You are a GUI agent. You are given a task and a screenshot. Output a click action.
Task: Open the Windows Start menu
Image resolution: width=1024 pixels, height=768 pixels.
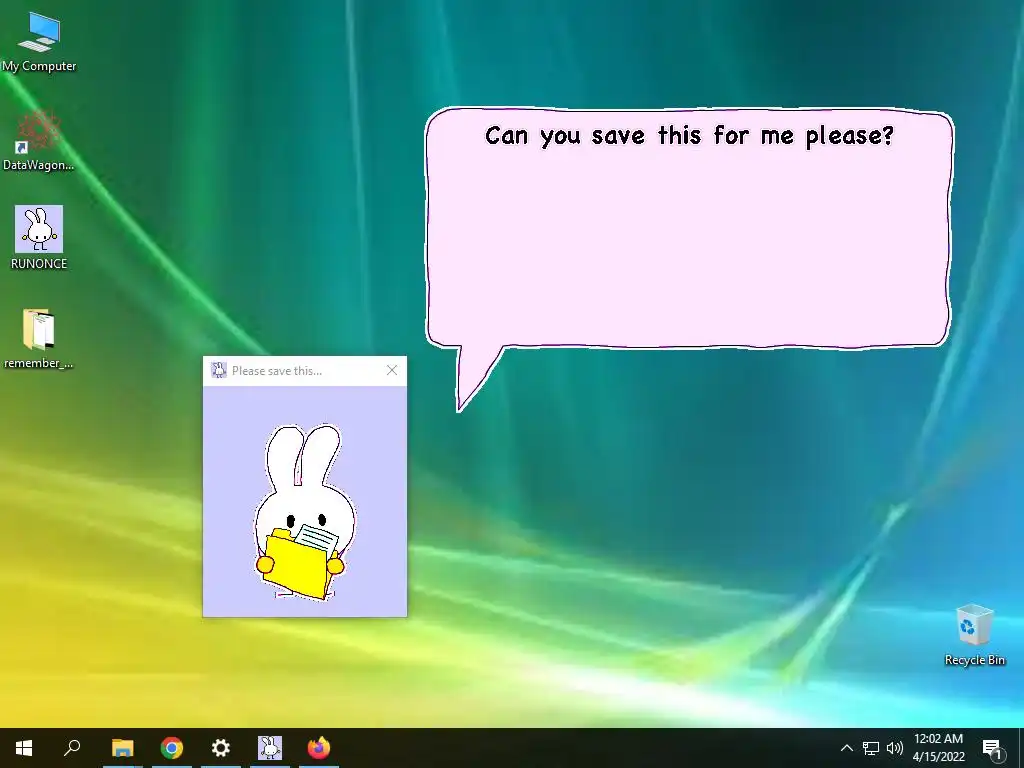pyautogui.click(x=24, y=748)
